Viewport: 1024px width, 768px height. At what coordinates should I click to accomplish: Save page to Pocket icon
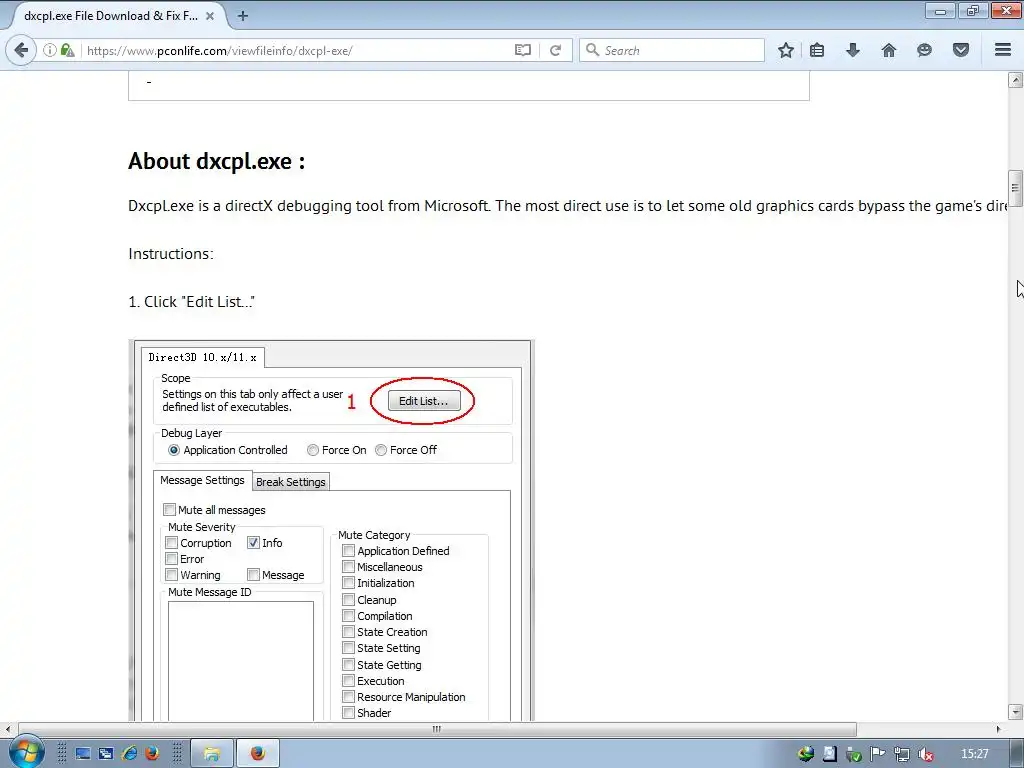pos(961,50)
